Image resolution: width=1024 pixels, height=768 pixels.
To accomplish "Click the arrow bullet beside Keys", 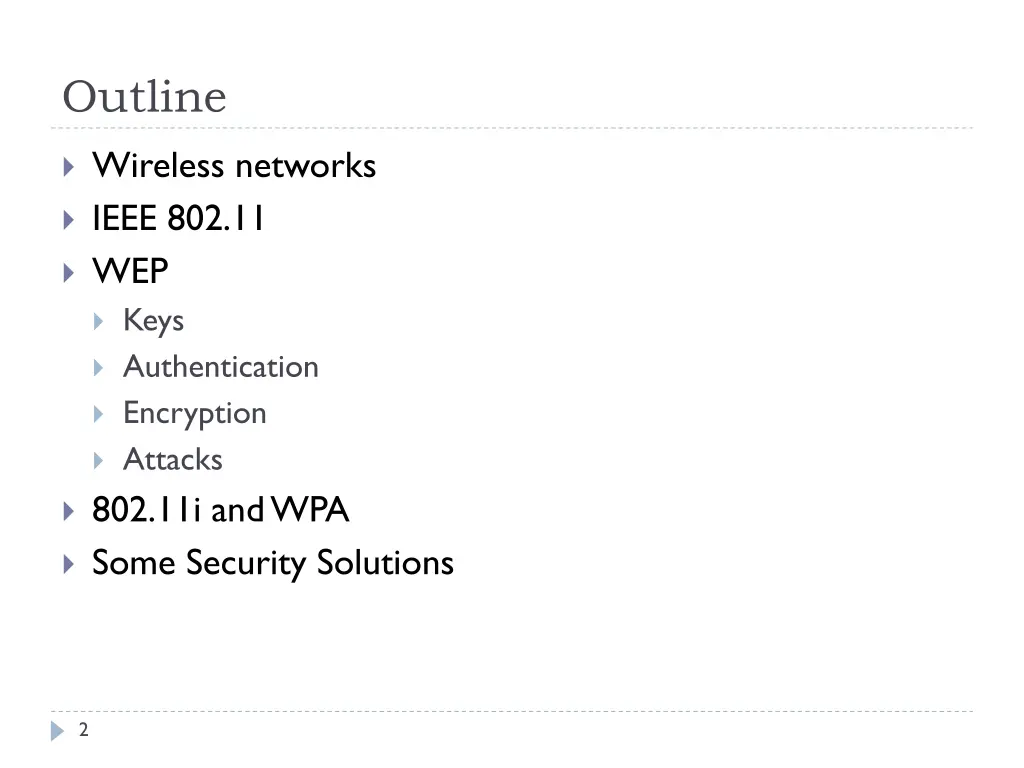I will pos(99,321).
